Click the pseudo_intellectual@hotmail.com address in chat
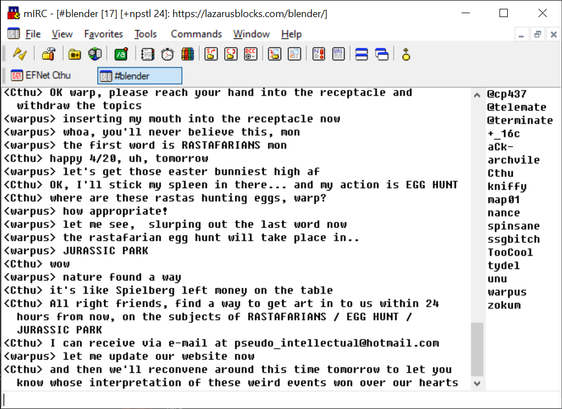Viewport: 562px width, 409px height. [x=337, y=343]
